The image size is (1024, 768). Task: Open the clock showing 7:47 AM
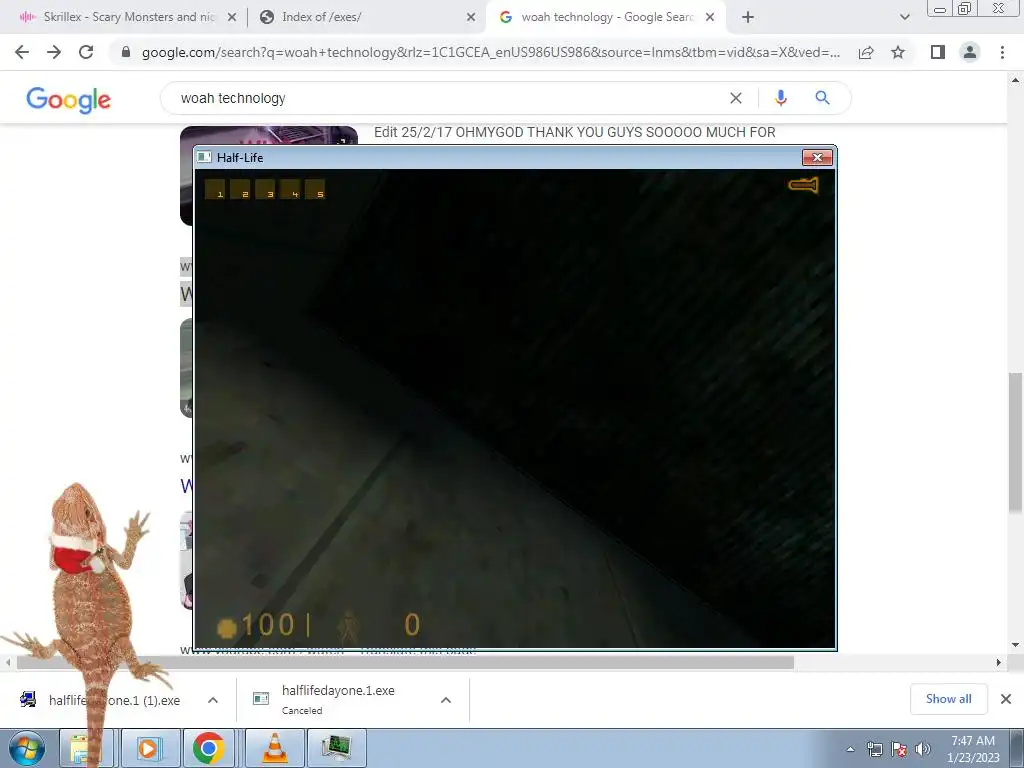(x=973, y=748)
